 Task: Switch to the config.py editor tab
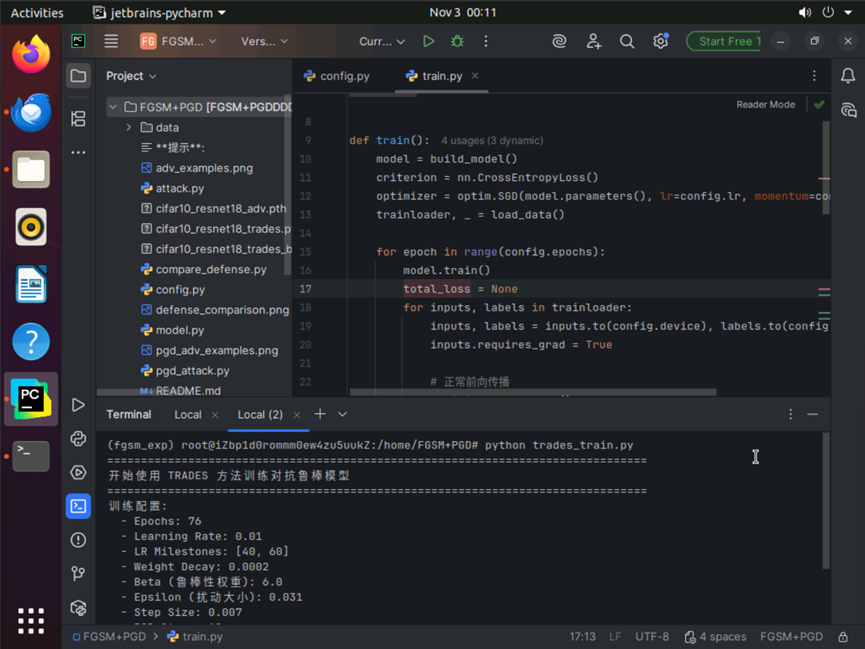click(x=337, y=76)
